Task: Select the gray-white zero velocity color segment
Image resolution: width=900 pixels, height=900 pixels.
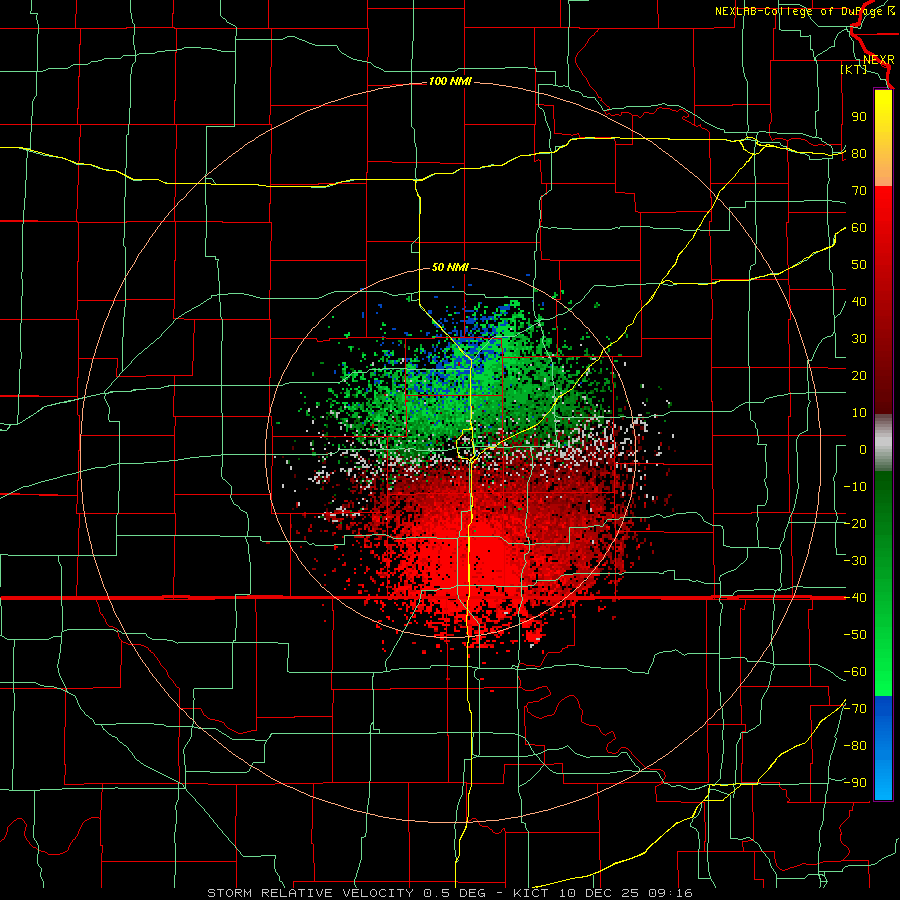Action: pyautogui.click(x=883, y=442)
